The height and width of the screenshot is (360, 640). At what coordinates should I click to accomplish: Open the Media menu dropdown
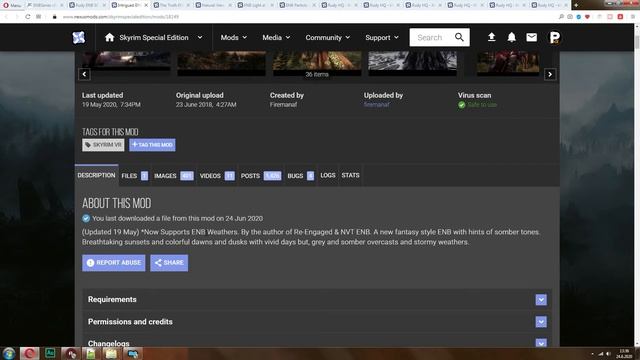tap(276, 38)
